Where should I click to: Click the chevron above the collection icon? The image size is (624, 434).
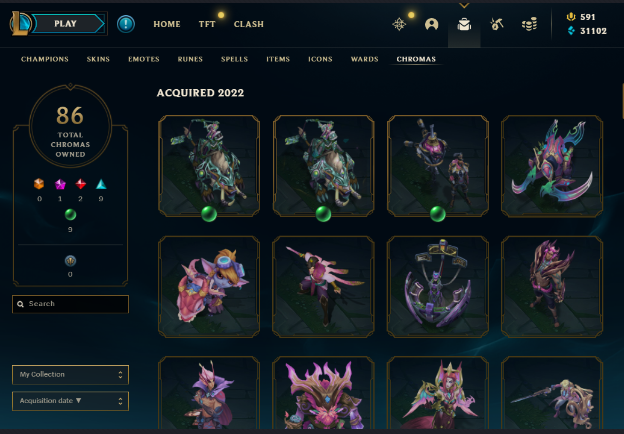464,6
